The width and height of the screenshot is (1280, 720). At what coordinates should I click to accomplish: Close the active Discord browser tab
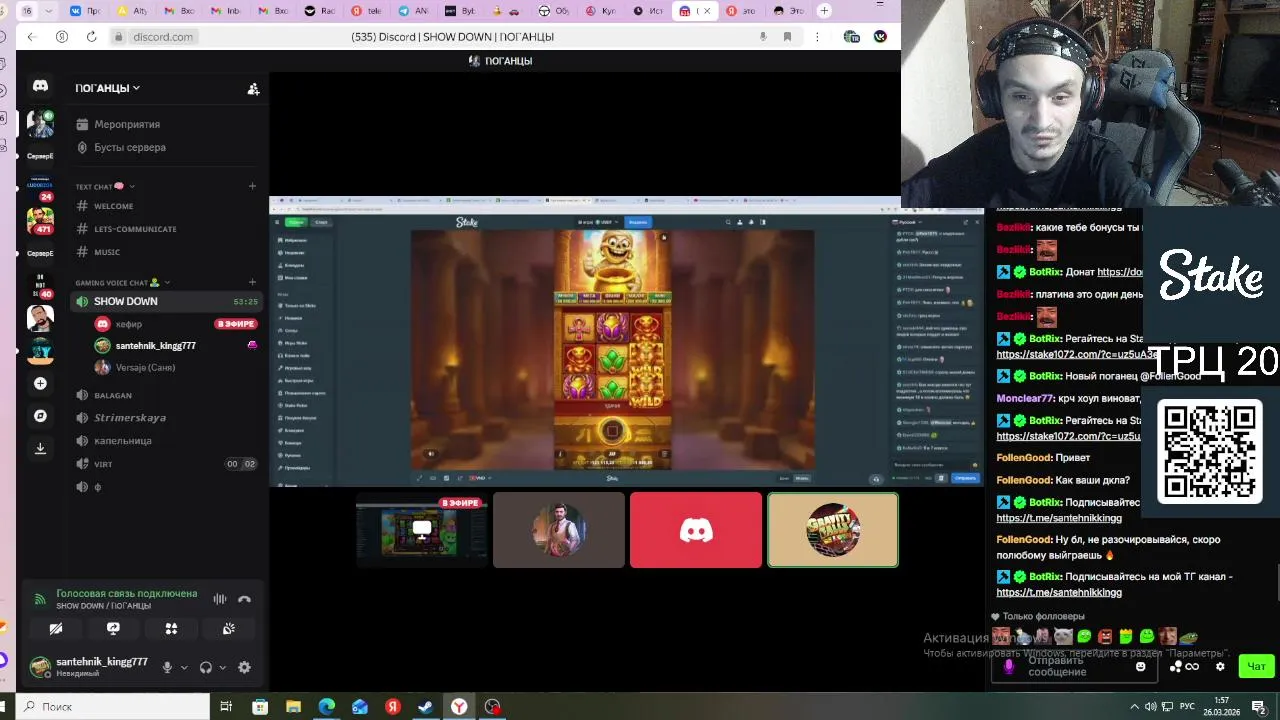pos(707,11)
